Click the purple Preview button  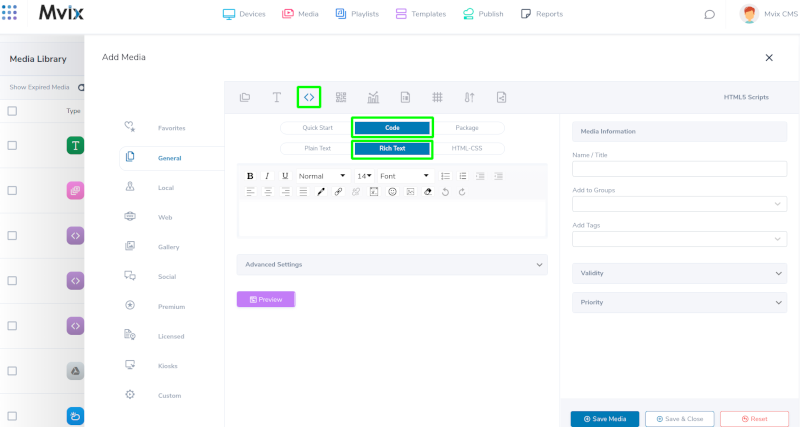coord(266,299)
